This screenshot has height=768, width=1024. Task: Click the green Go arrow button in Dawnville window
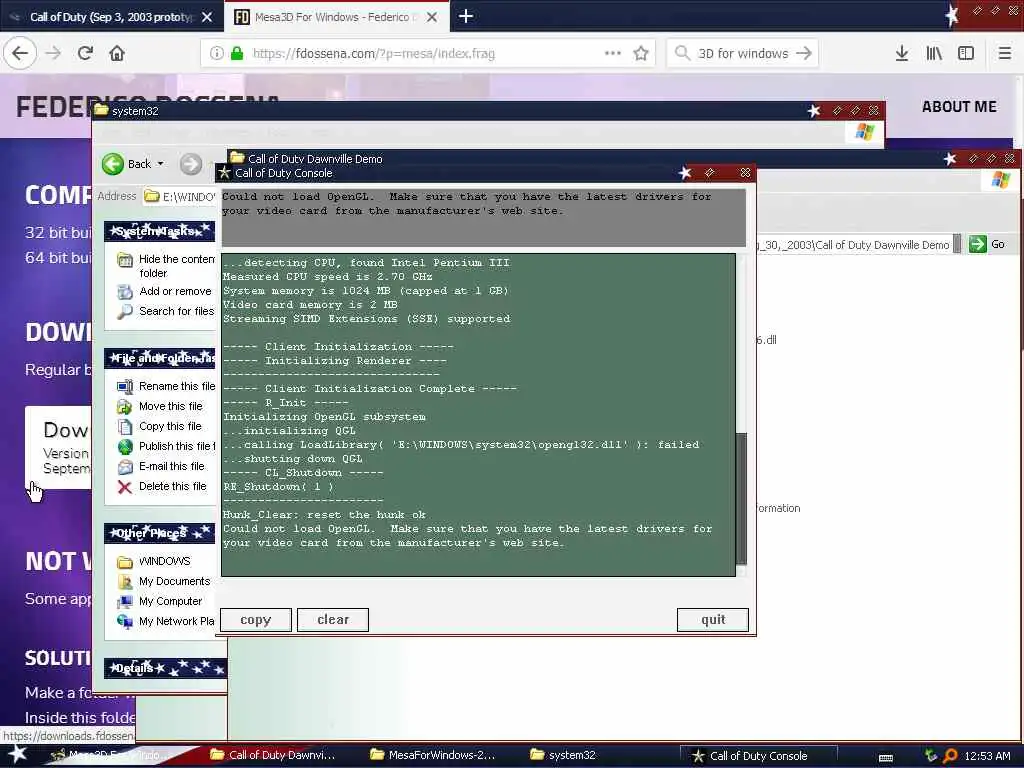[x=977, y=244]
